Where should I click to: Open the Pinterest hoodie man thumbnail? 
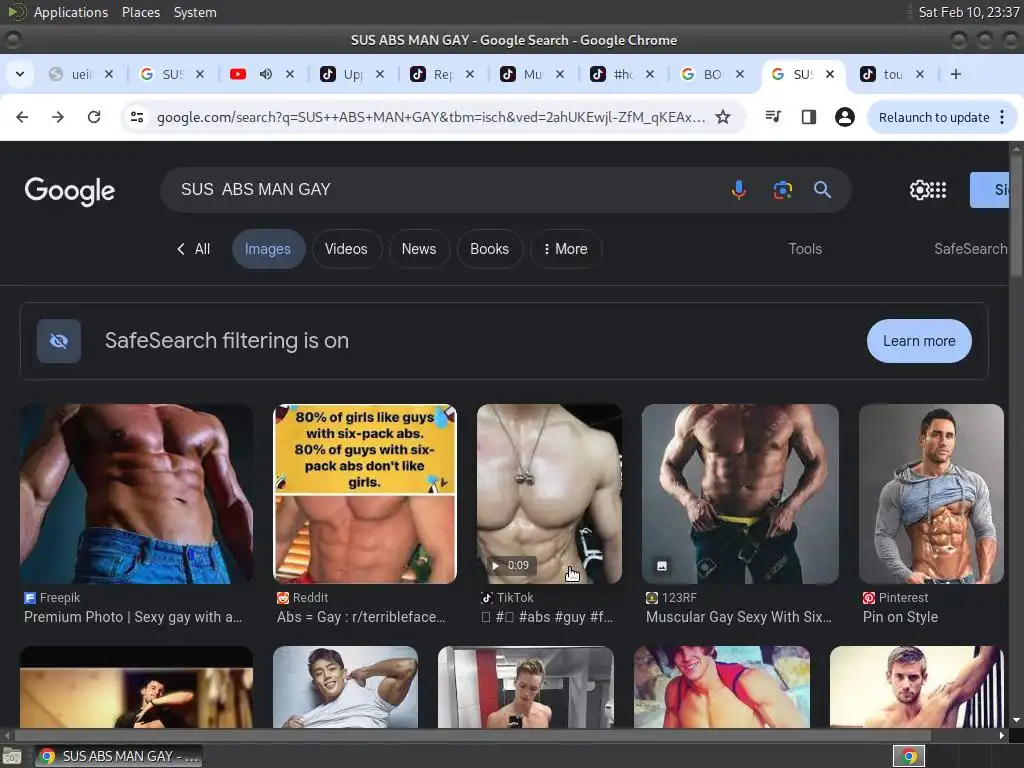(x=931, y=494)
